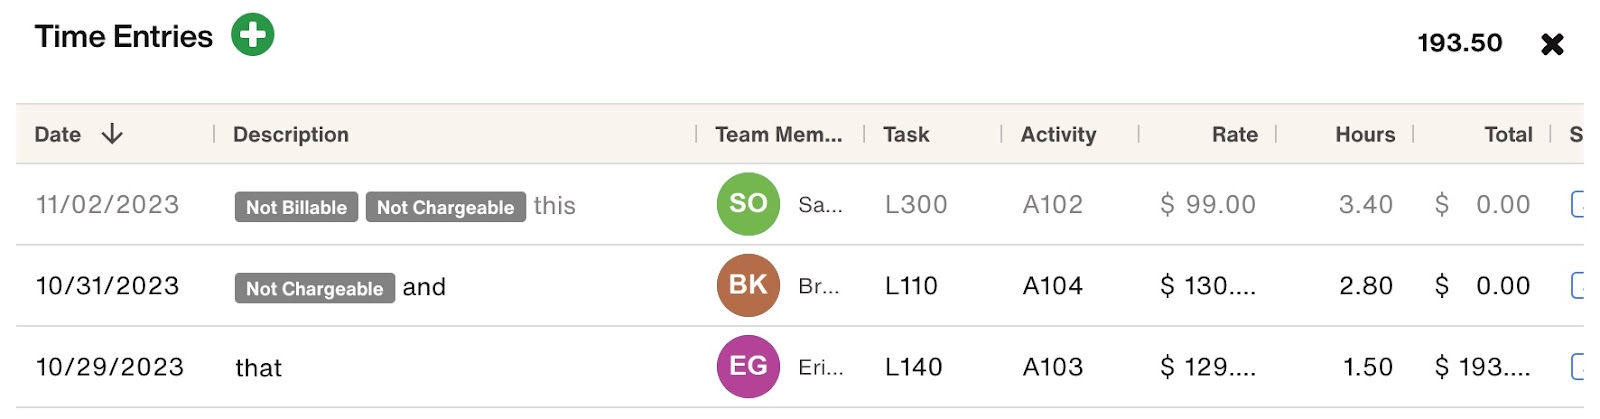Close the Time Entries panel

[x=1552, y=44]
